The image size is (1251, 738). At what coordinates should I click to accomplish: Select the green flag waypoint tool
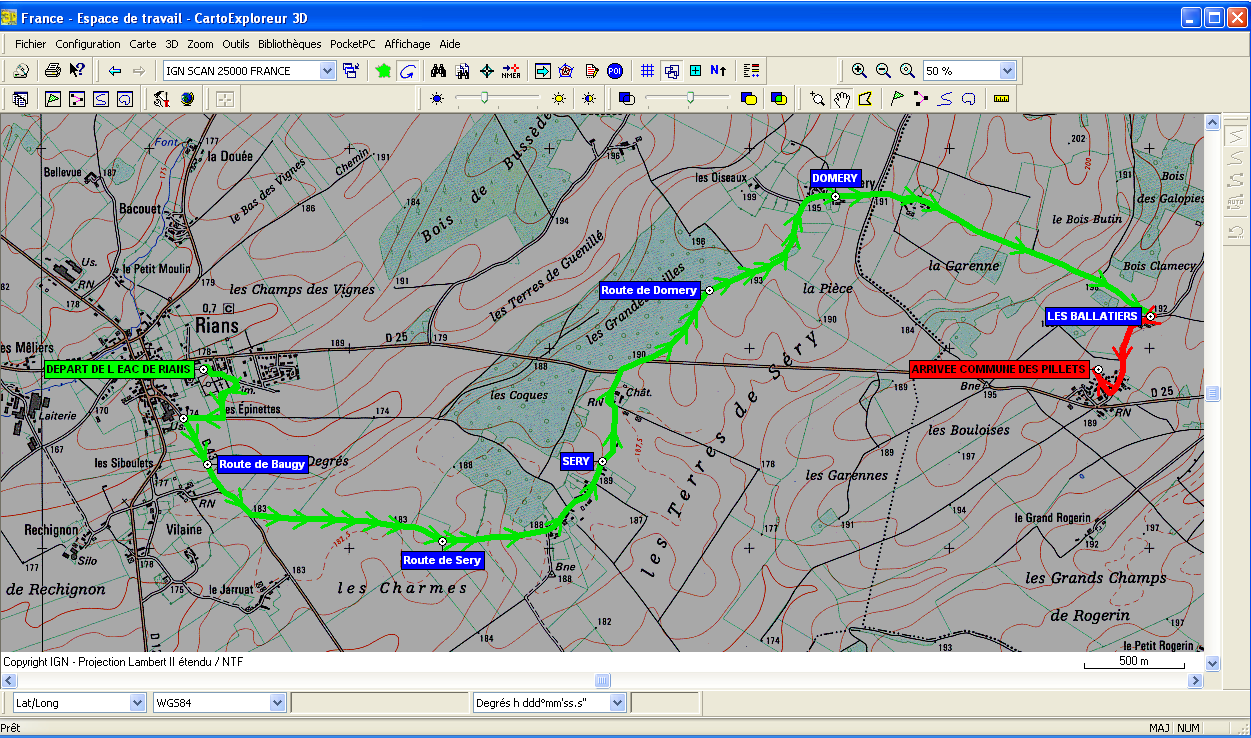896,99
